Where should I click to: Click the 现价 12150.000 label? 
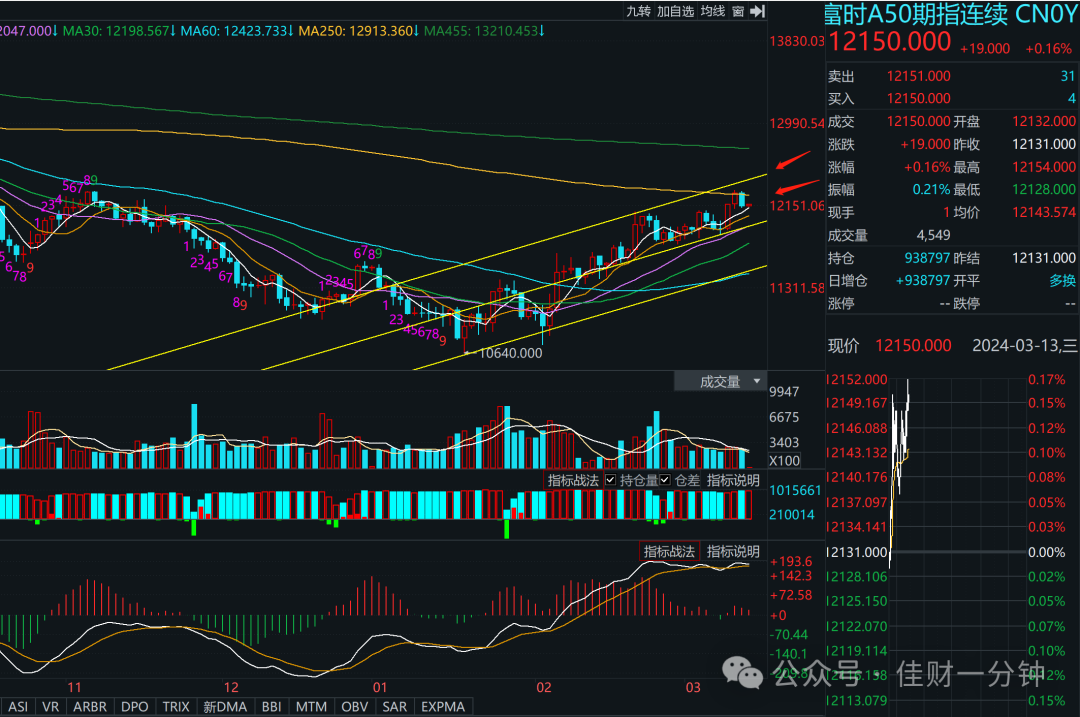pyautogui.click(x=889, y=345)
